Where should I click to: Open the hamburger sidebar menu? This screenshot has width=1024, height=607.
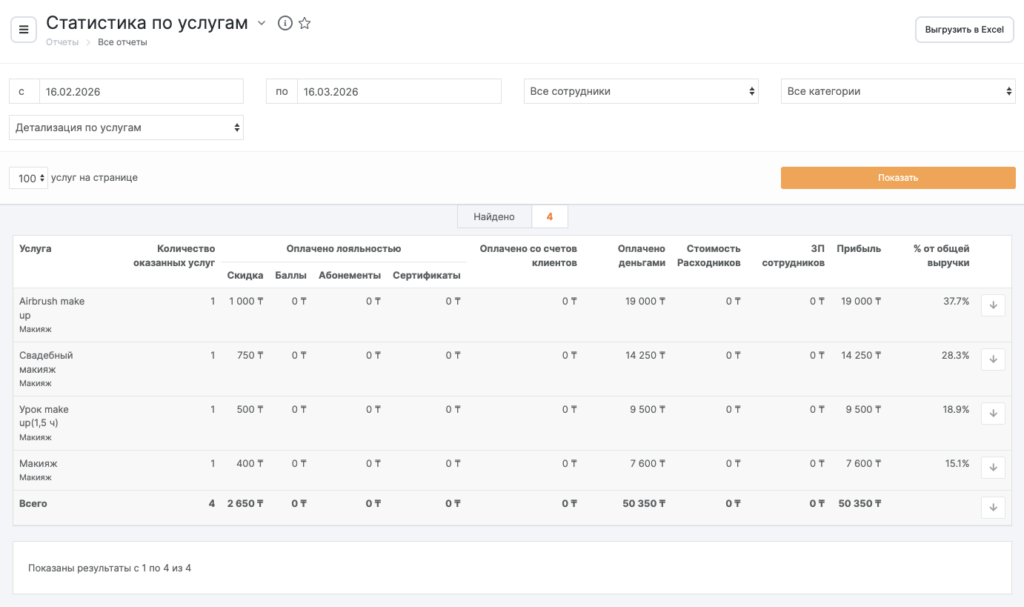24,30
